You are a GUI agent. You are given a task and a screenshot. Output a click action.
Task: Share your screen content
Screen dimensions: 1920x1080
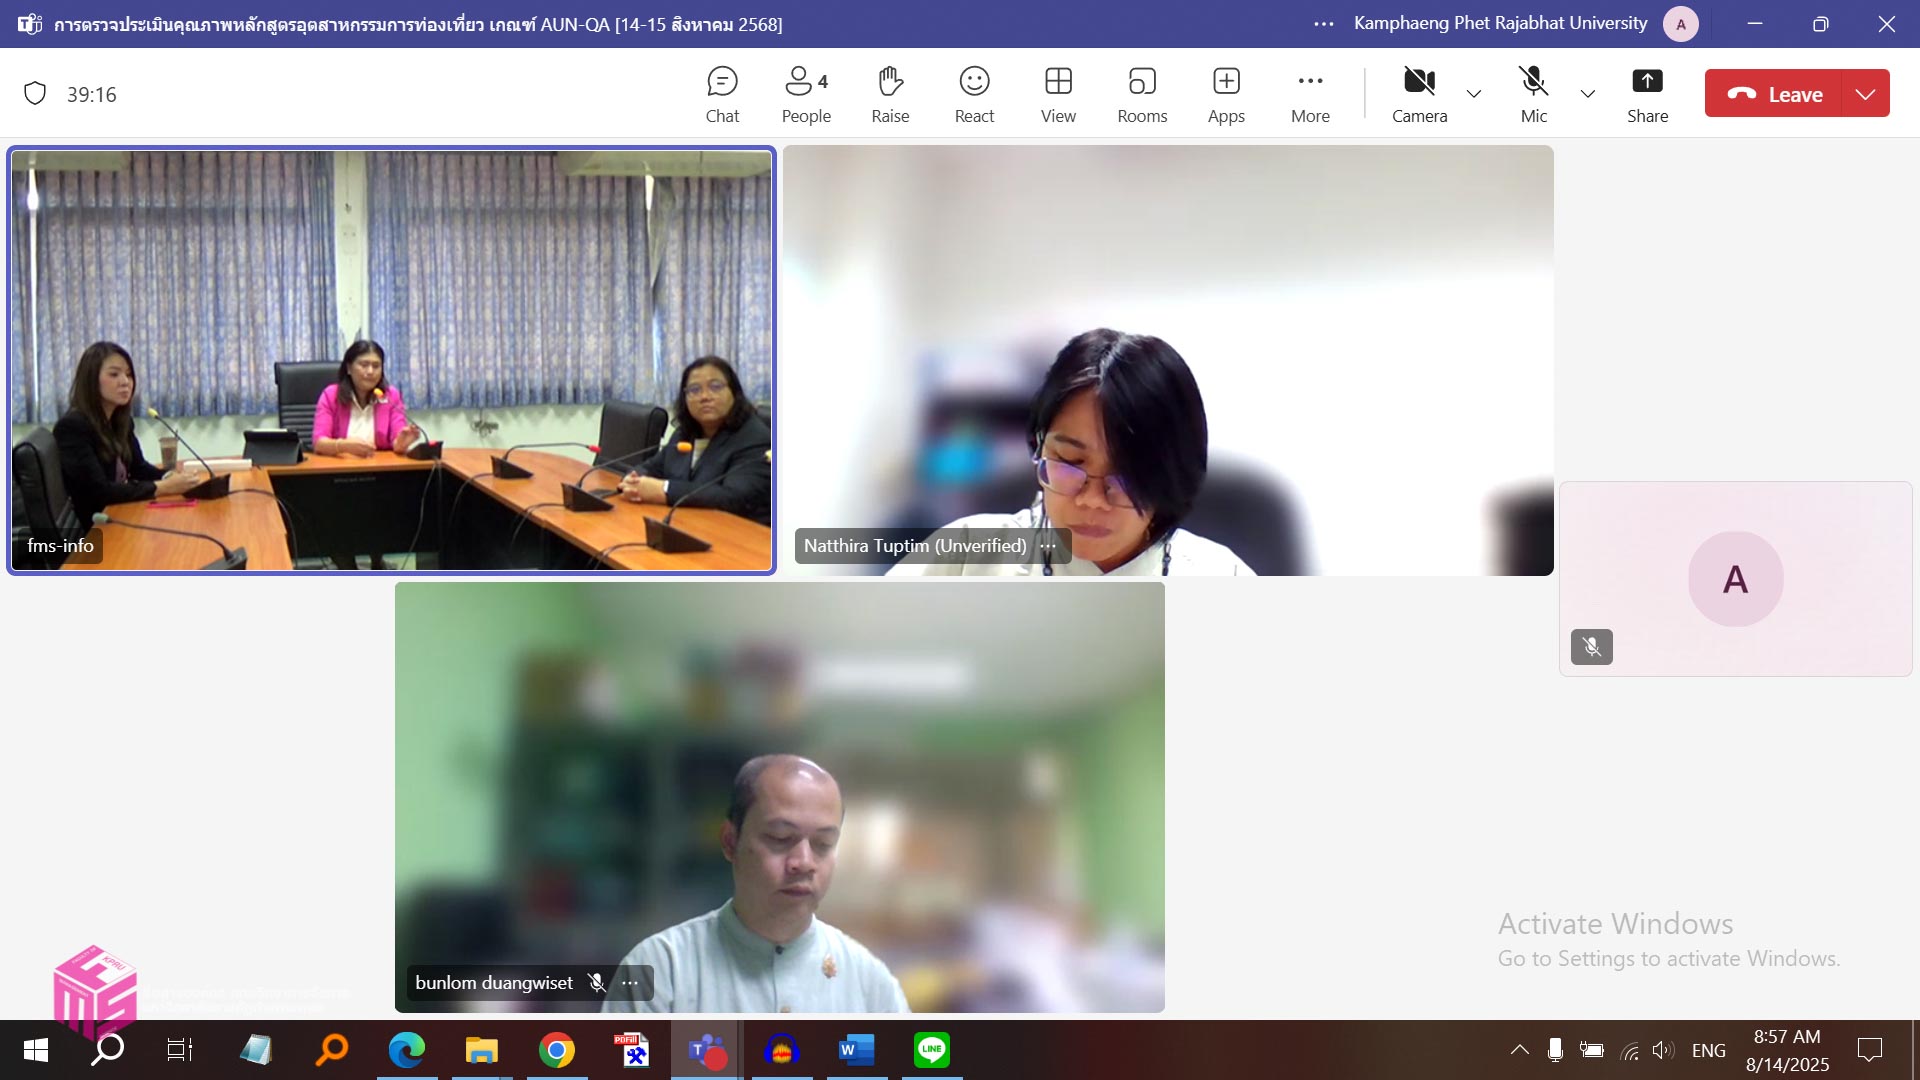tap(1647, 95)
